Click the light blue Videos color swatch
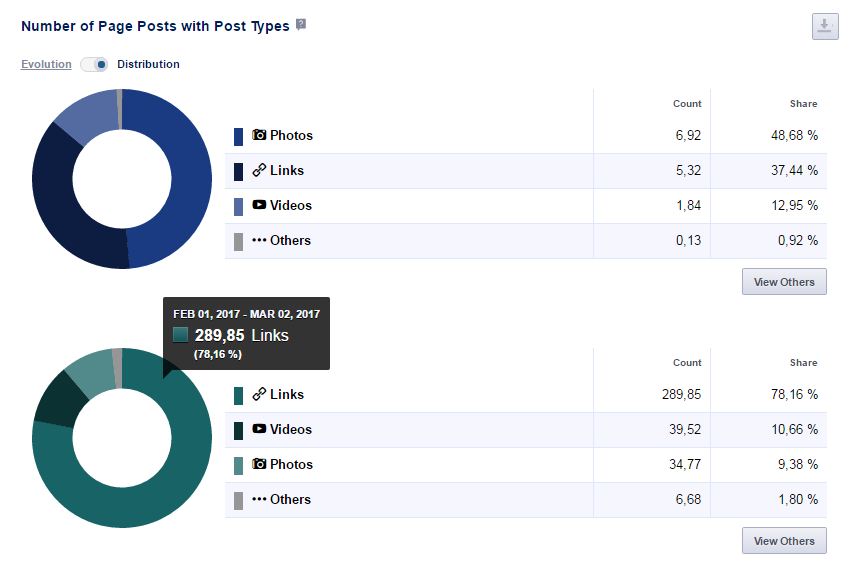This screenshot has width=864, height=578. [238, 207]
